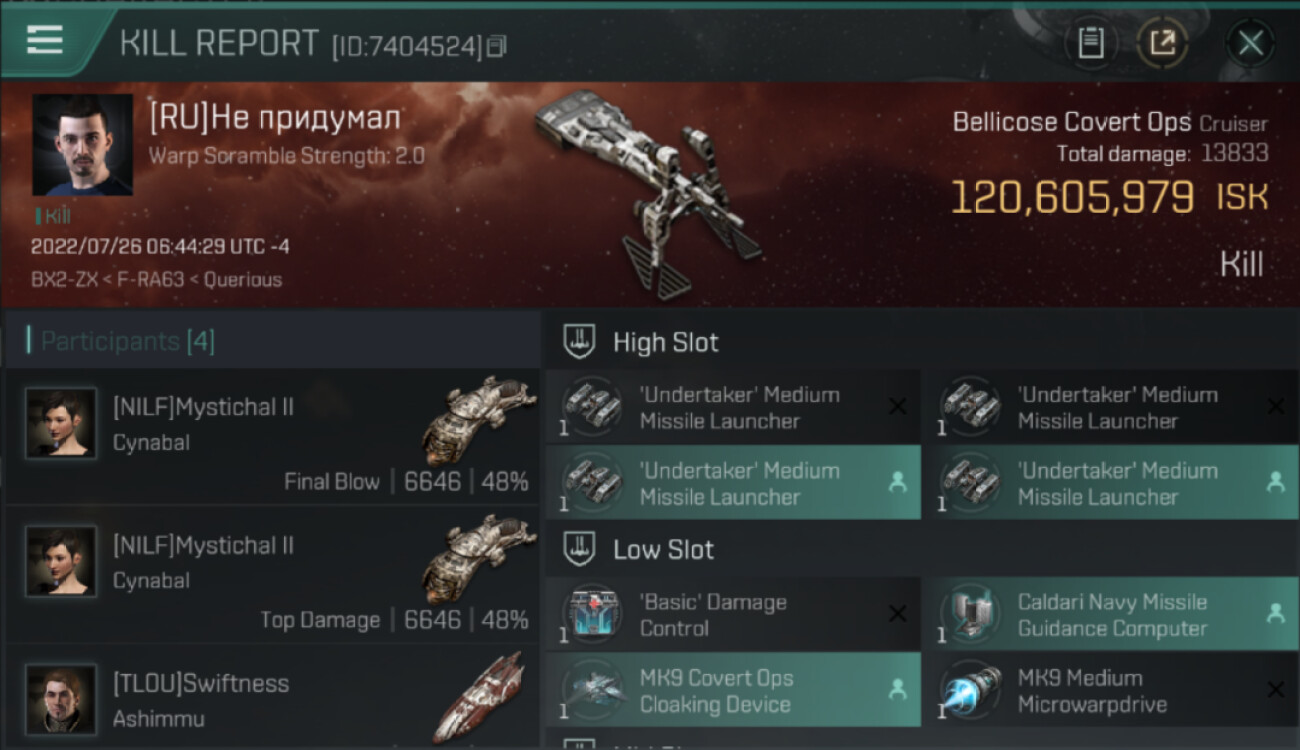The height and width of the screenshot is (750, 1300).
Task: Click the Low Slot section header icon
Action: (x=578, y=549)
